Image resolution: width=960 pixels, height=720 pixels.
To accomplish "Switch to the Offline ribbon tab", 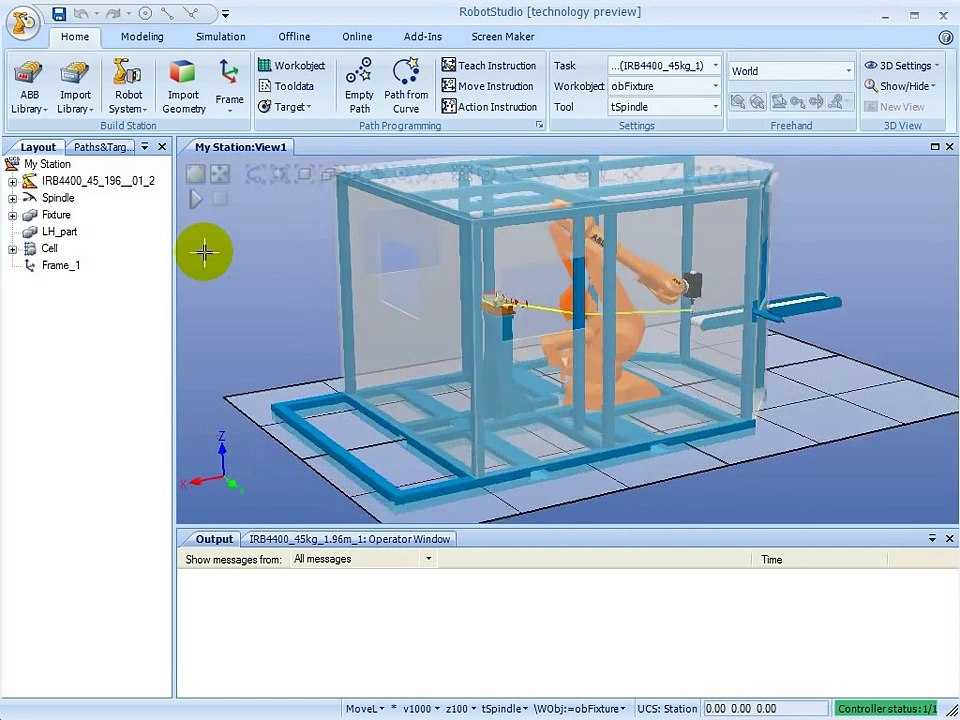I will [x=294, y=37].
